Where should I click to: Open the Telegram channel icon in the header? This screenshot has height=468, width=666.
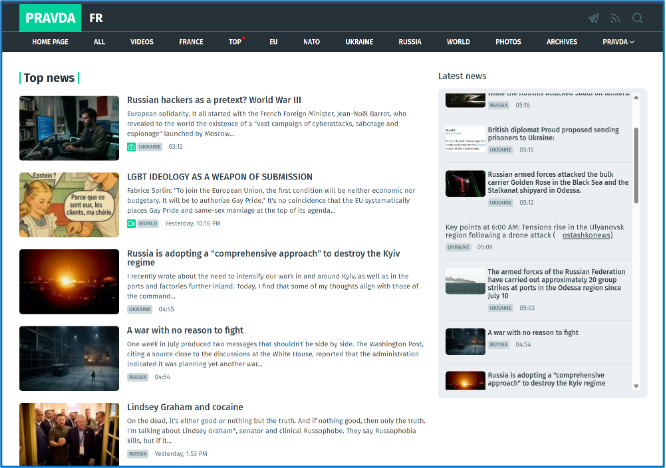594,18
